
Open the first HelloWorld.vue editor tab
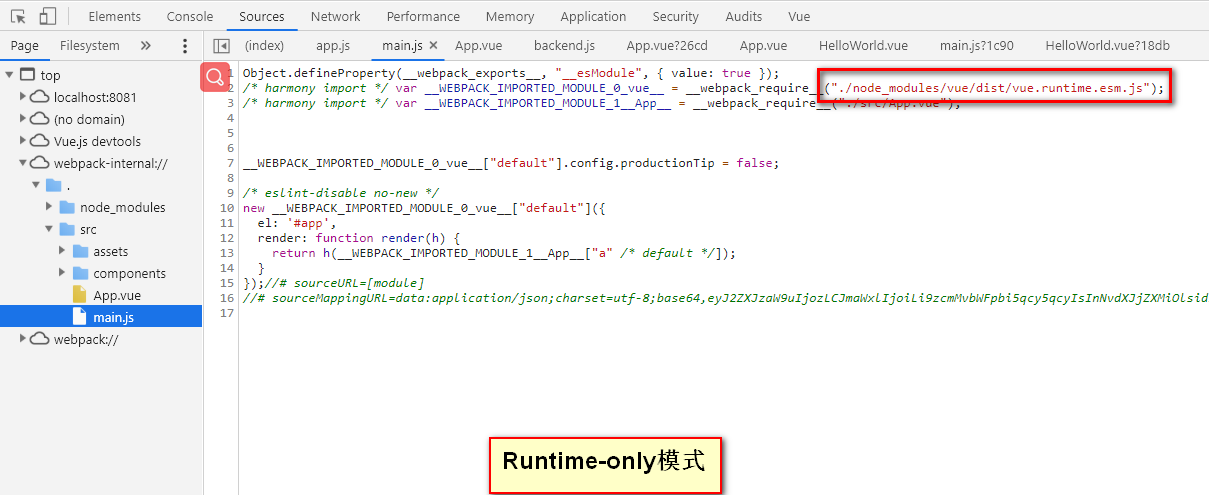click(863, 46)
